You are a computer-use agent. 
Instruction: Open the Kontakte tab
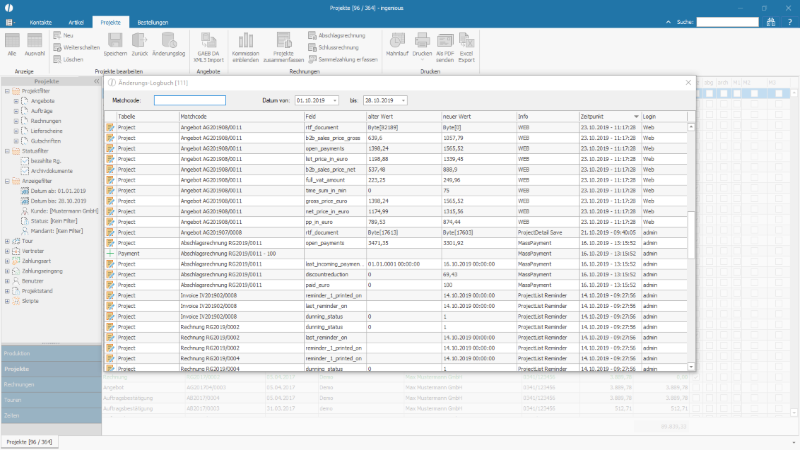click(41, 22)
